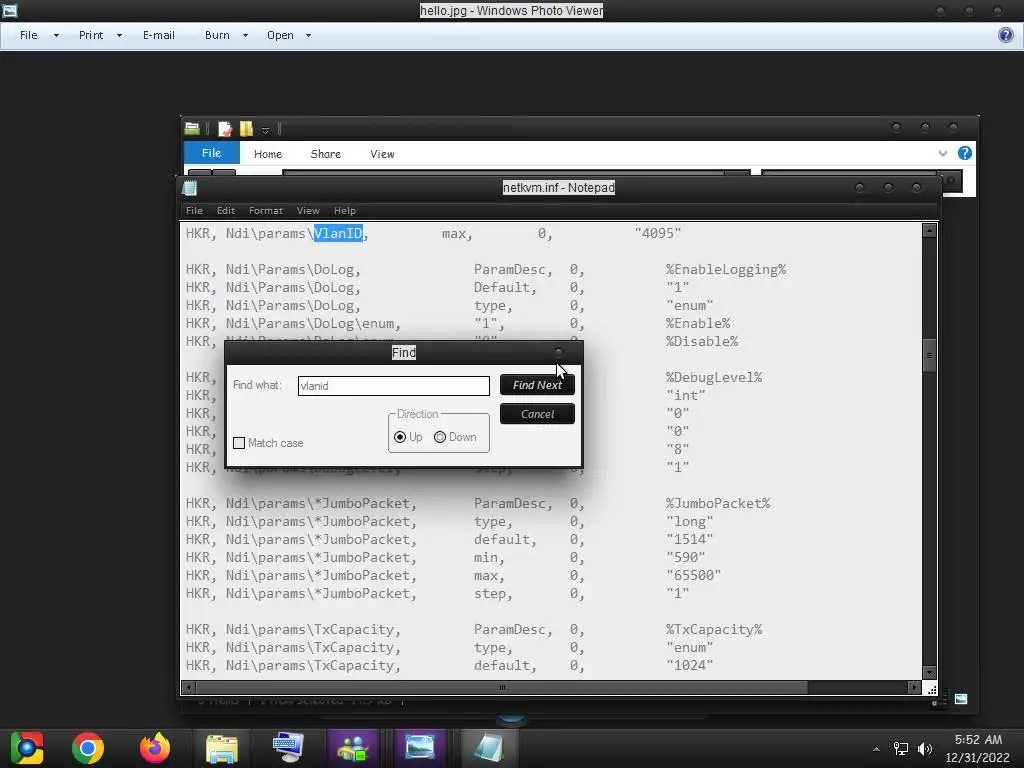1024x768 pixels.
Task: Click E-mail in Photo Viewer toolbar
Action: [x=159, y=35]
